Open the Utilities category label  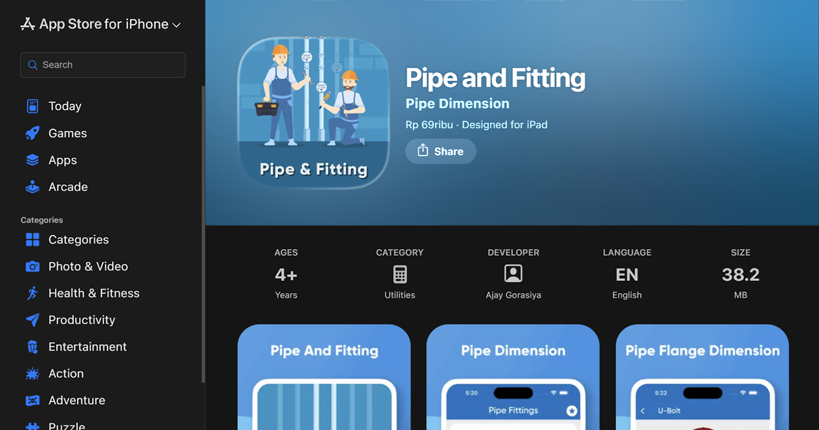coord(400,295)
